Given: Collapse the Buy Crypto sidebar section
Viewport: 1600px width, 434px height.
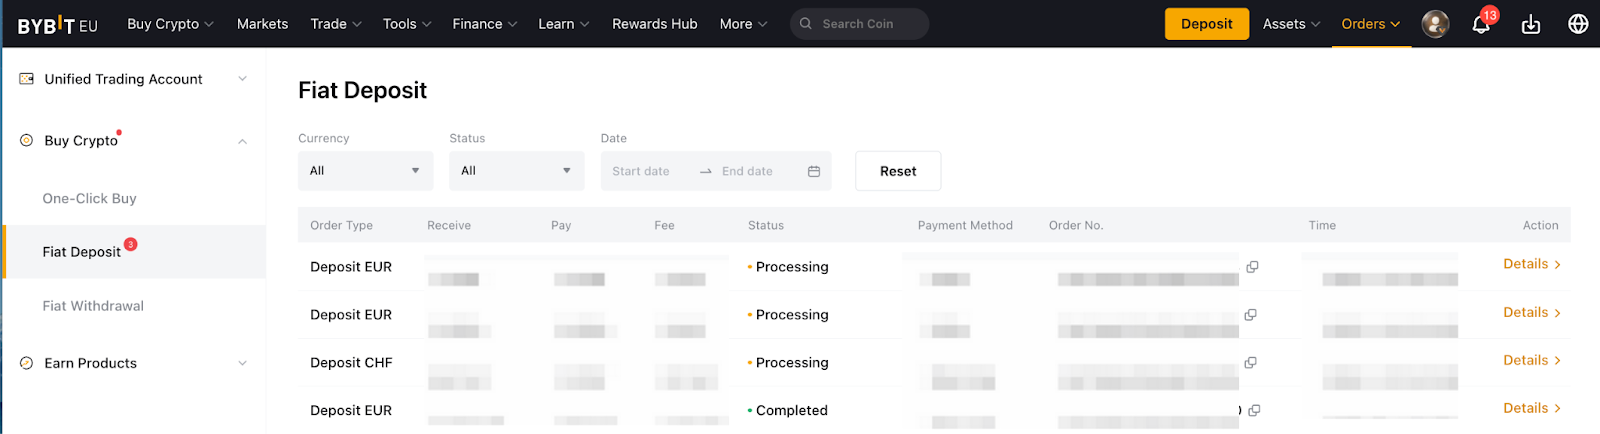Looking at the screenshot, I should [x=242, y=141].
